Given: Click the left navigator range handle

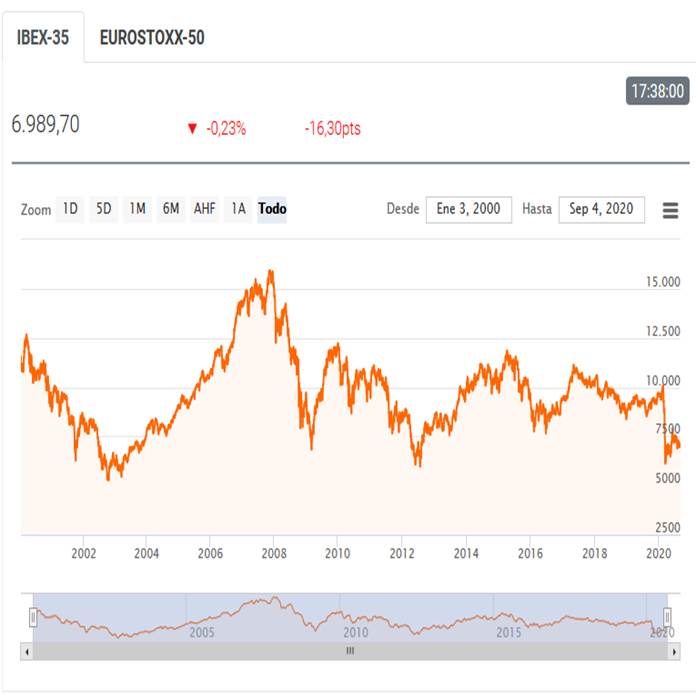Looking at the screenshot, I should pyautogui.click(x=33, y=618).
